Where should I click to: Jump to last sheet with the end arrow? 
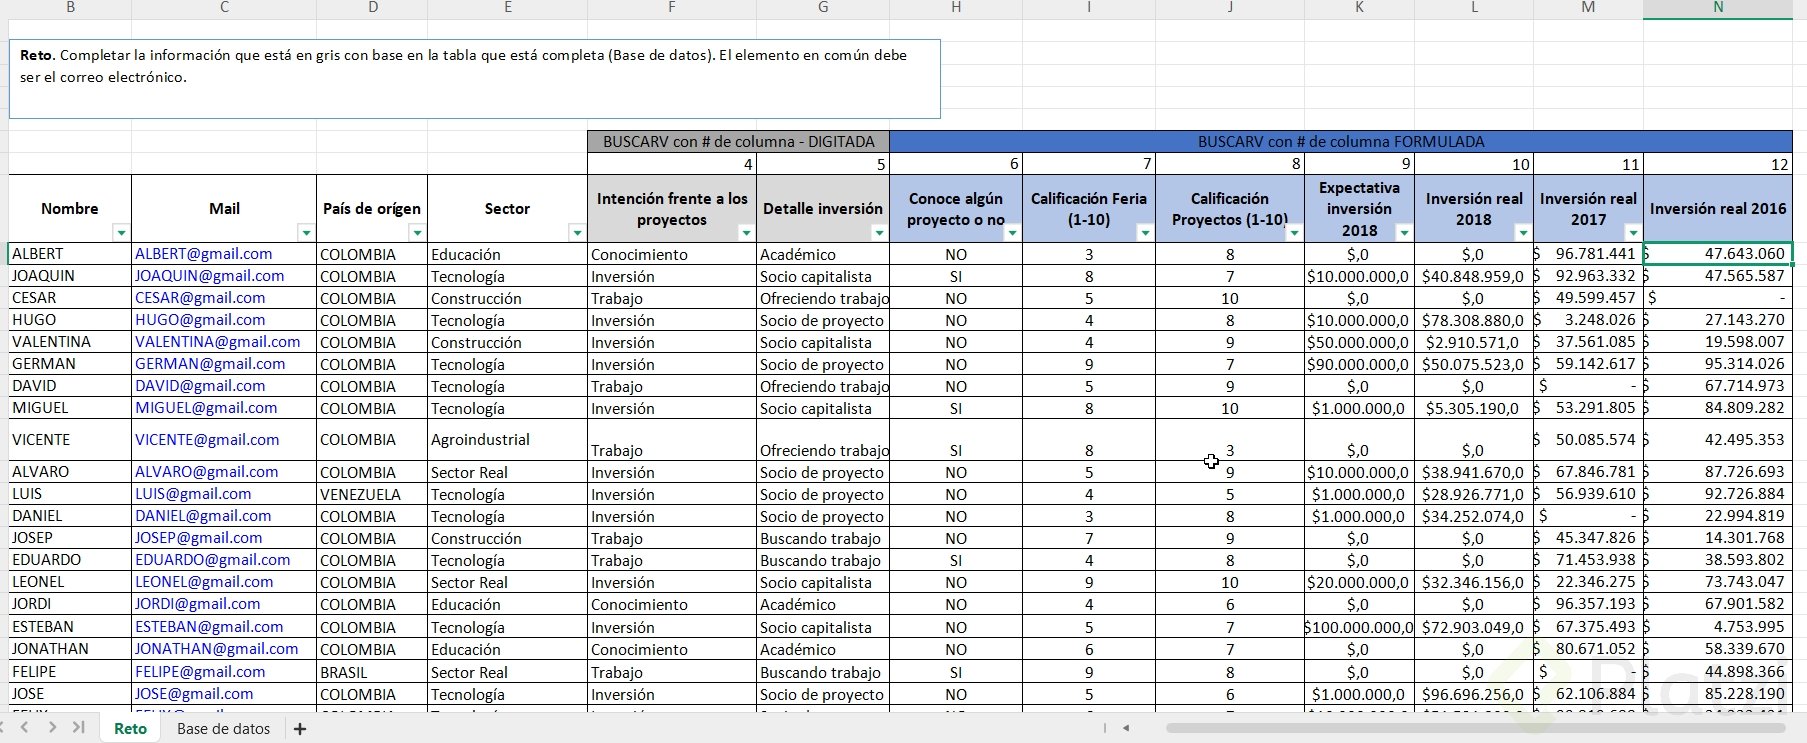tap(78, 727)
